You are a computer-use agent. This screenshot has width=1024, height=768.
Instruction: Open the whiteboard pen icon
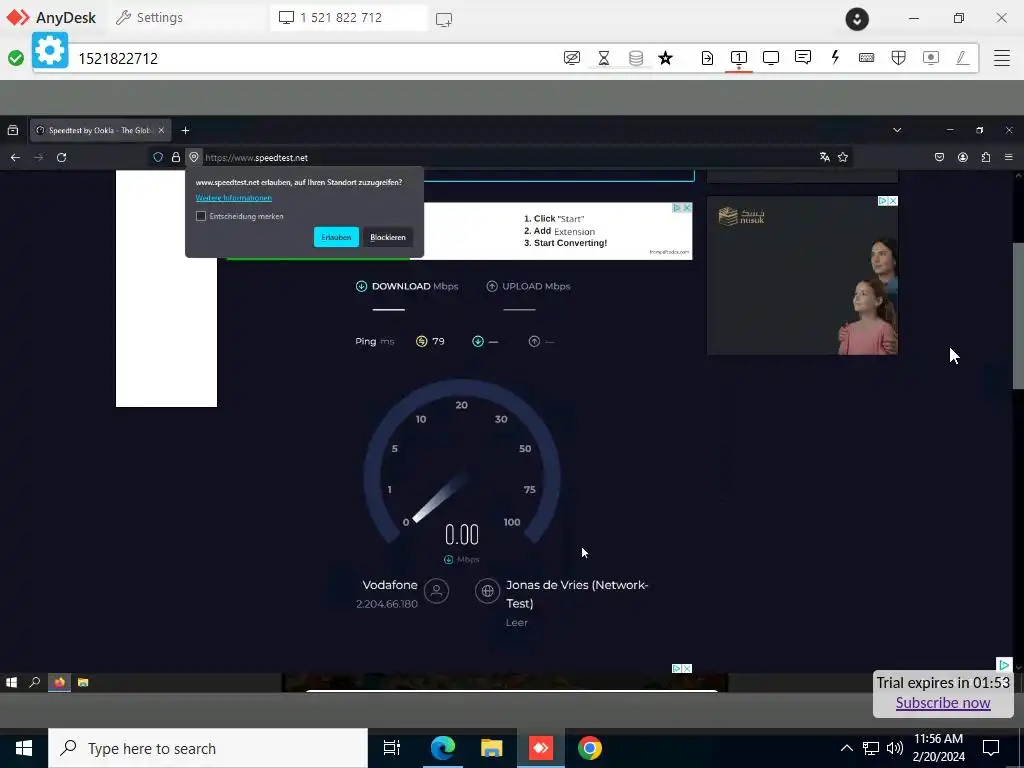[962, 58]
